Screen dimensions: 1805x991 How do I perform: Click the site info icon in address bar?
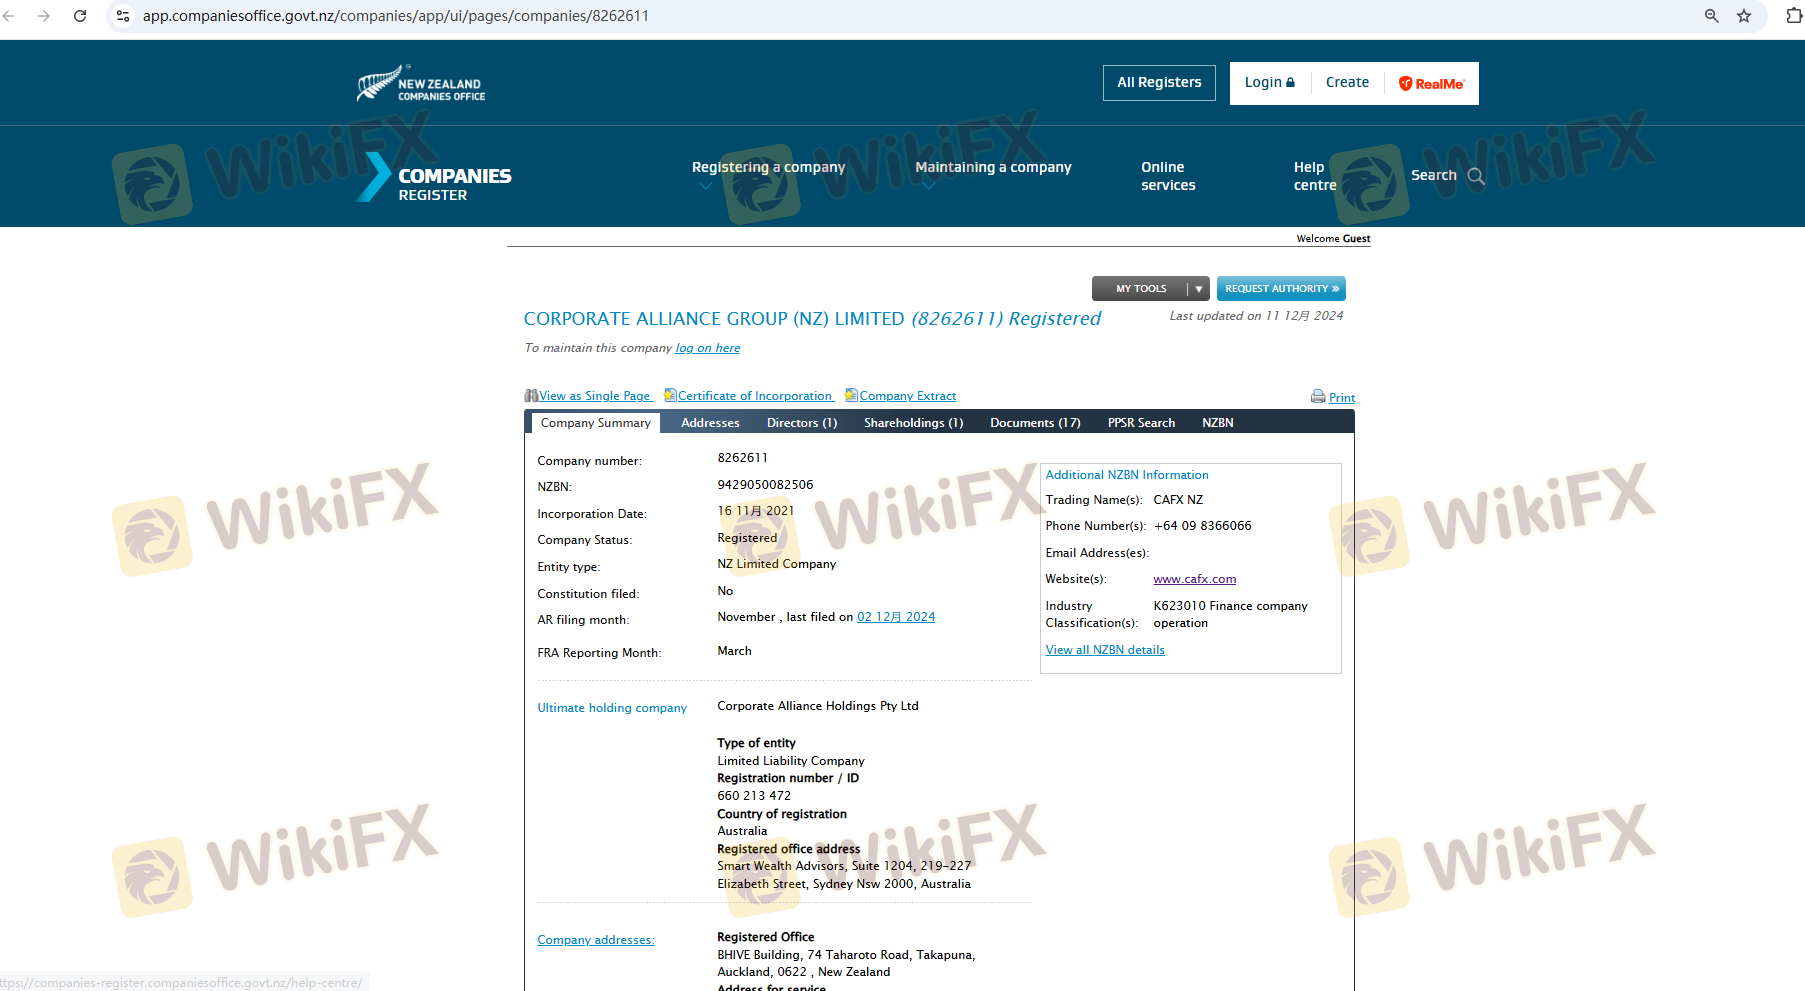pyautogui.click(x=123, y=16)
